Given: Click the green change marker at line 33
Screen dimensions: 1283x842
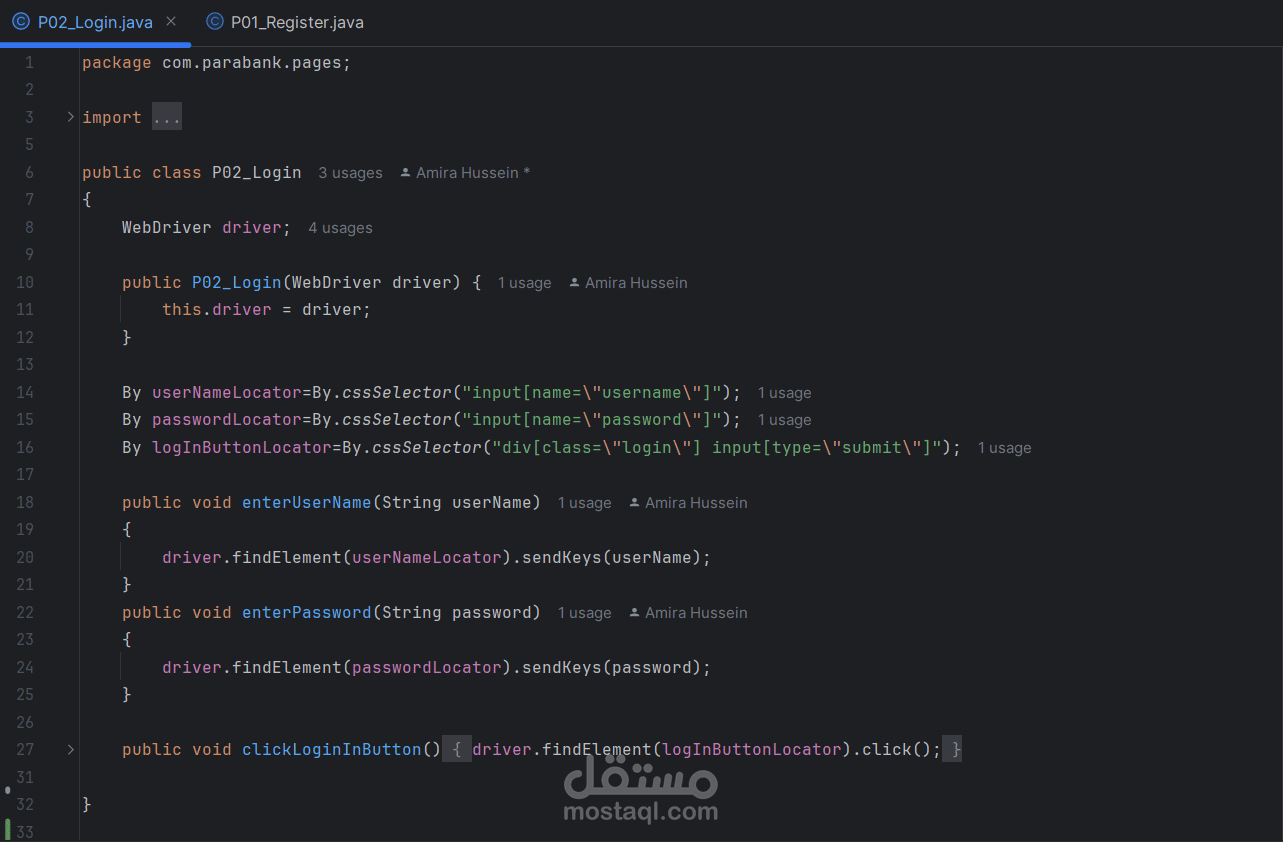Looking at the screenshot, I should point(8,829).
